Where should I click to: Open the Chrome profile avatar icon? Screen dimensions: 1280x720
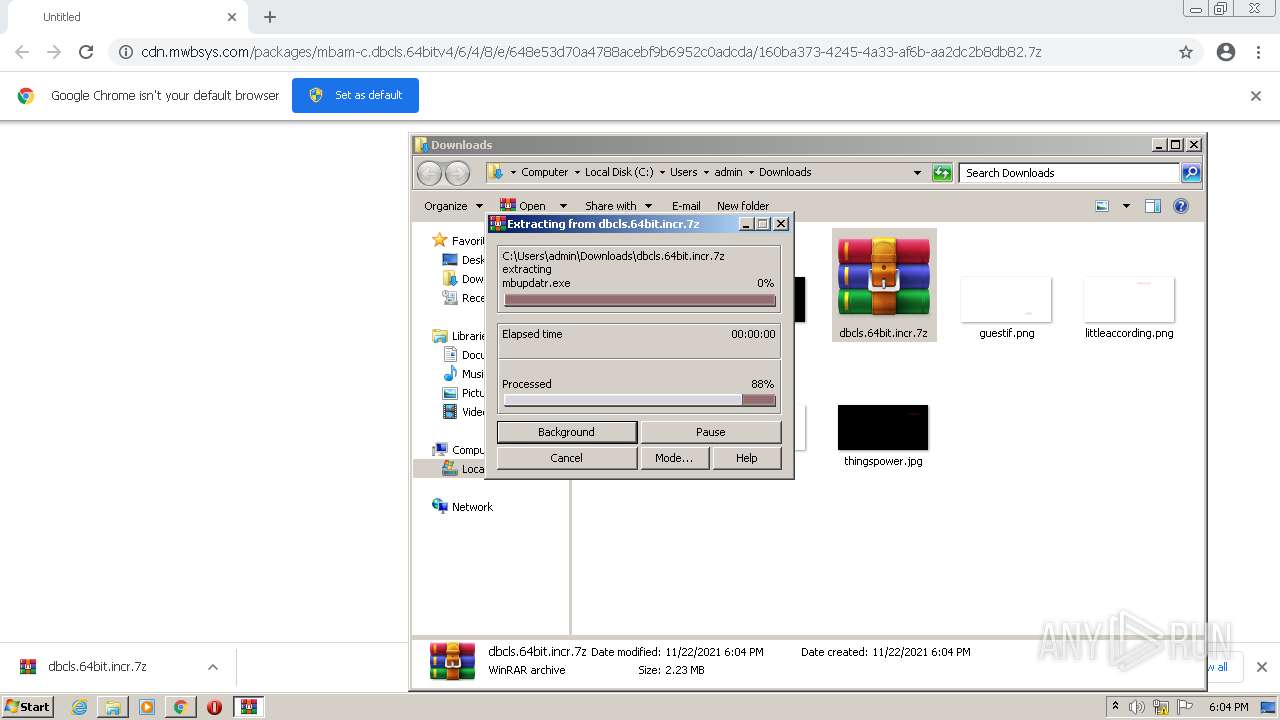(x=1226, y=52)
